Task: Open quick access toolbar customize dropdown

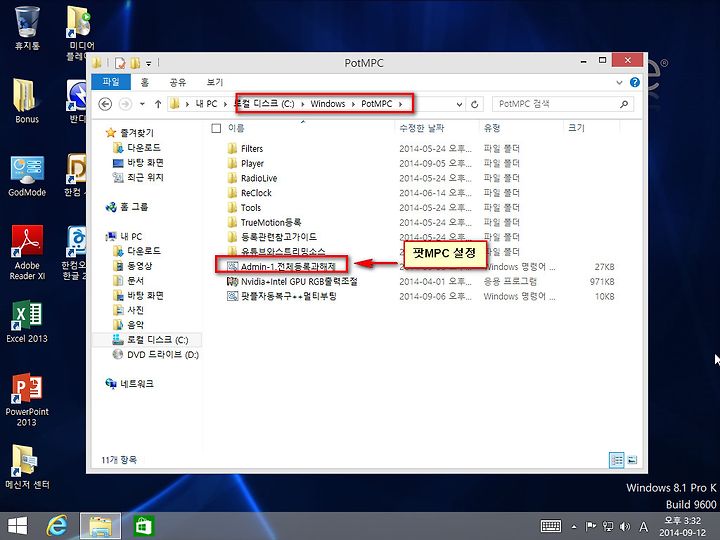Action: [x=148, y=63]
